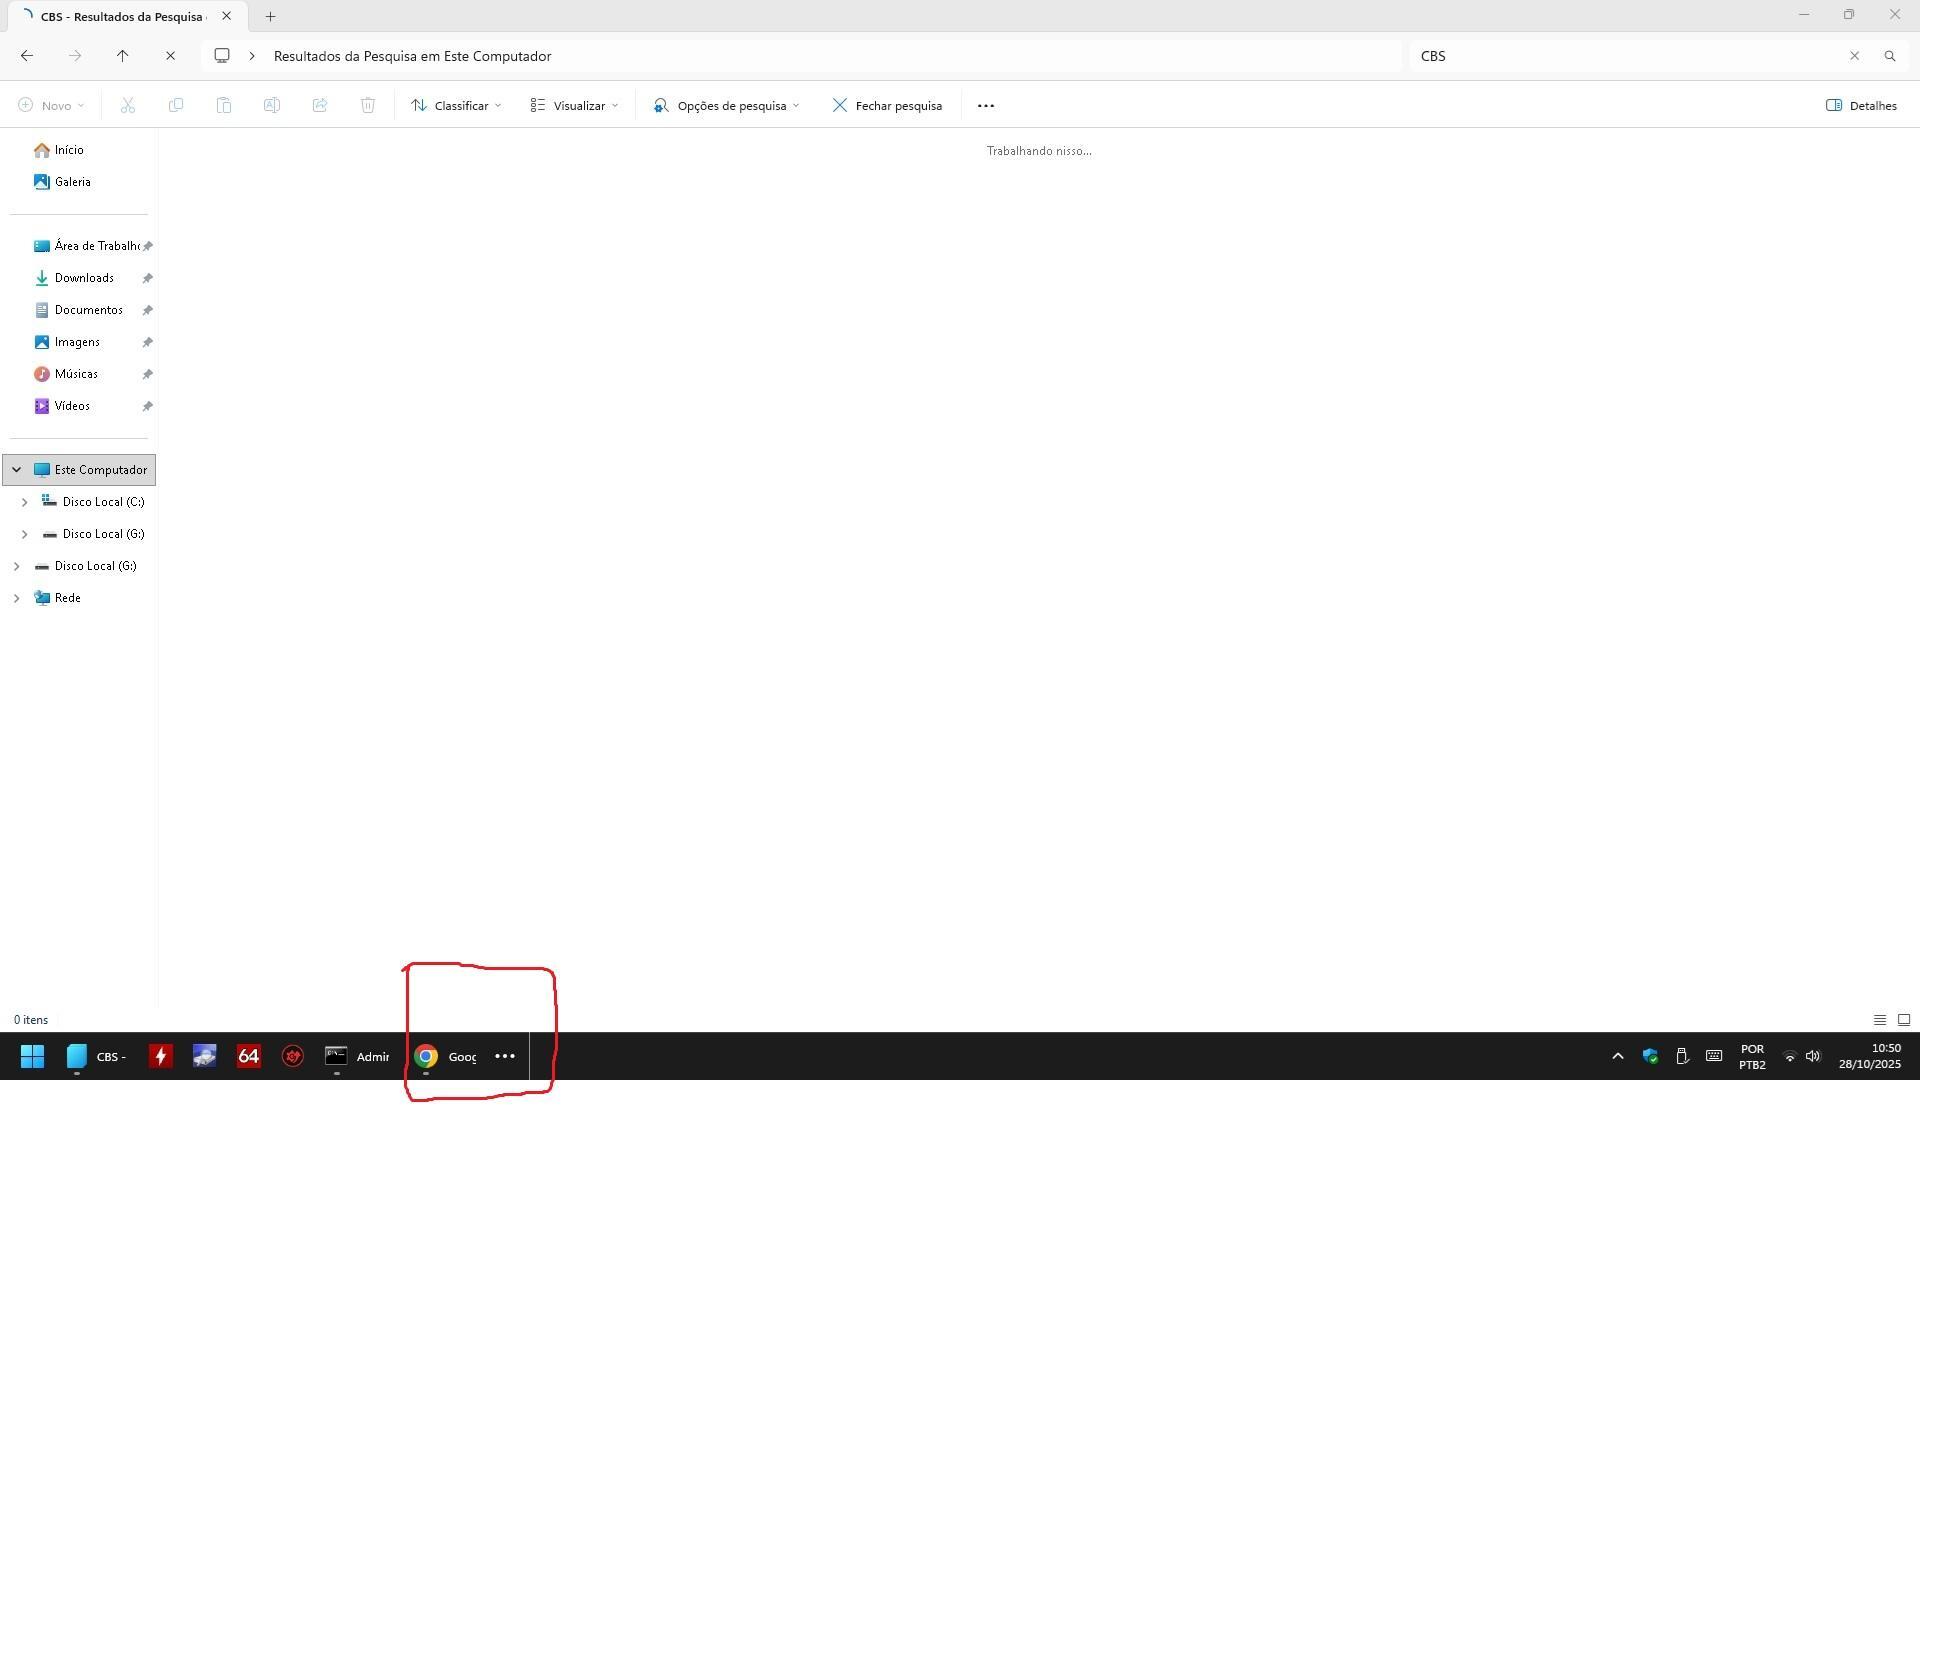The height and width of the screenshot is (1669, 1936).
Task: Stop the search loading
Action: [170, 56]
